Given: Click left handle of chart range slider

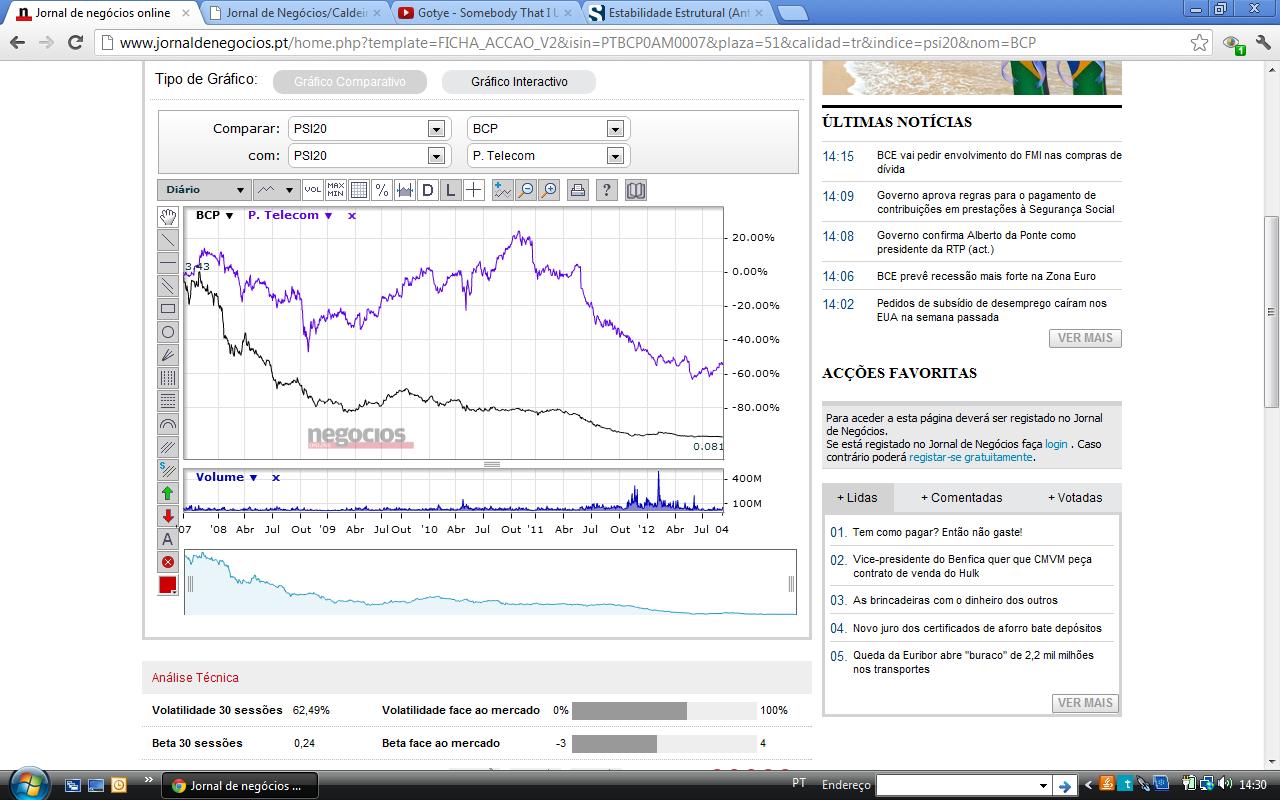Looking at the screenshot, I should (x=190, y=583).
